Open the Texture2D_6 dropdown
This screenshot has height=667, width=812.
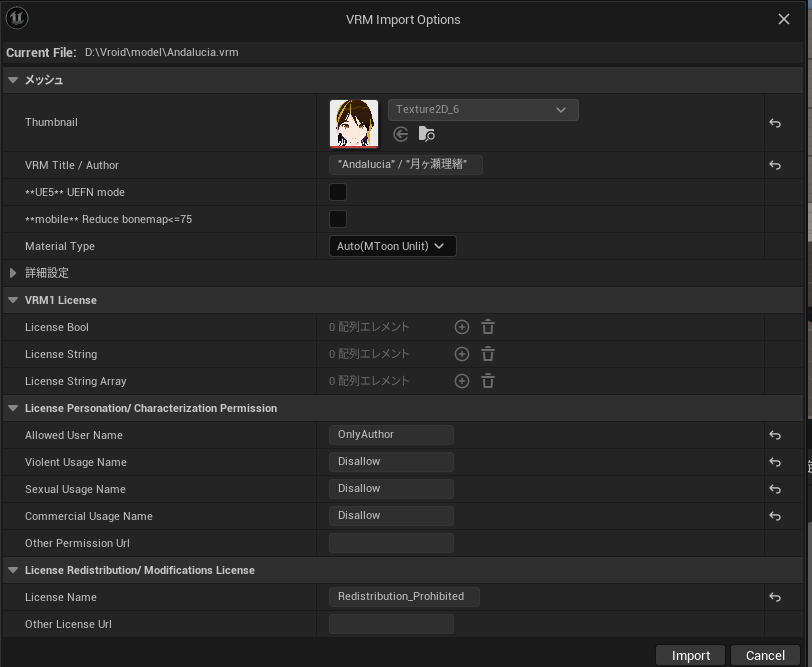[483, 110]
